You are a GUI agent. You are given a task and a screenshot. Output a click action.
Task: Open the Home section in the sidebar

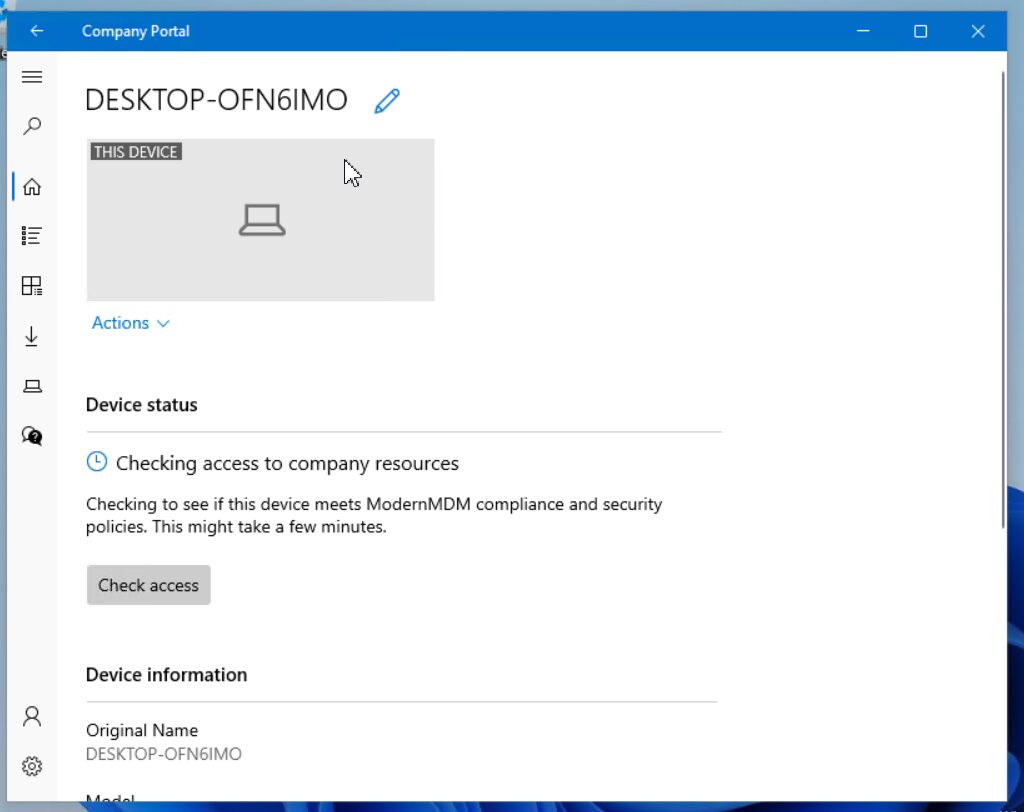tap(32, 186)
